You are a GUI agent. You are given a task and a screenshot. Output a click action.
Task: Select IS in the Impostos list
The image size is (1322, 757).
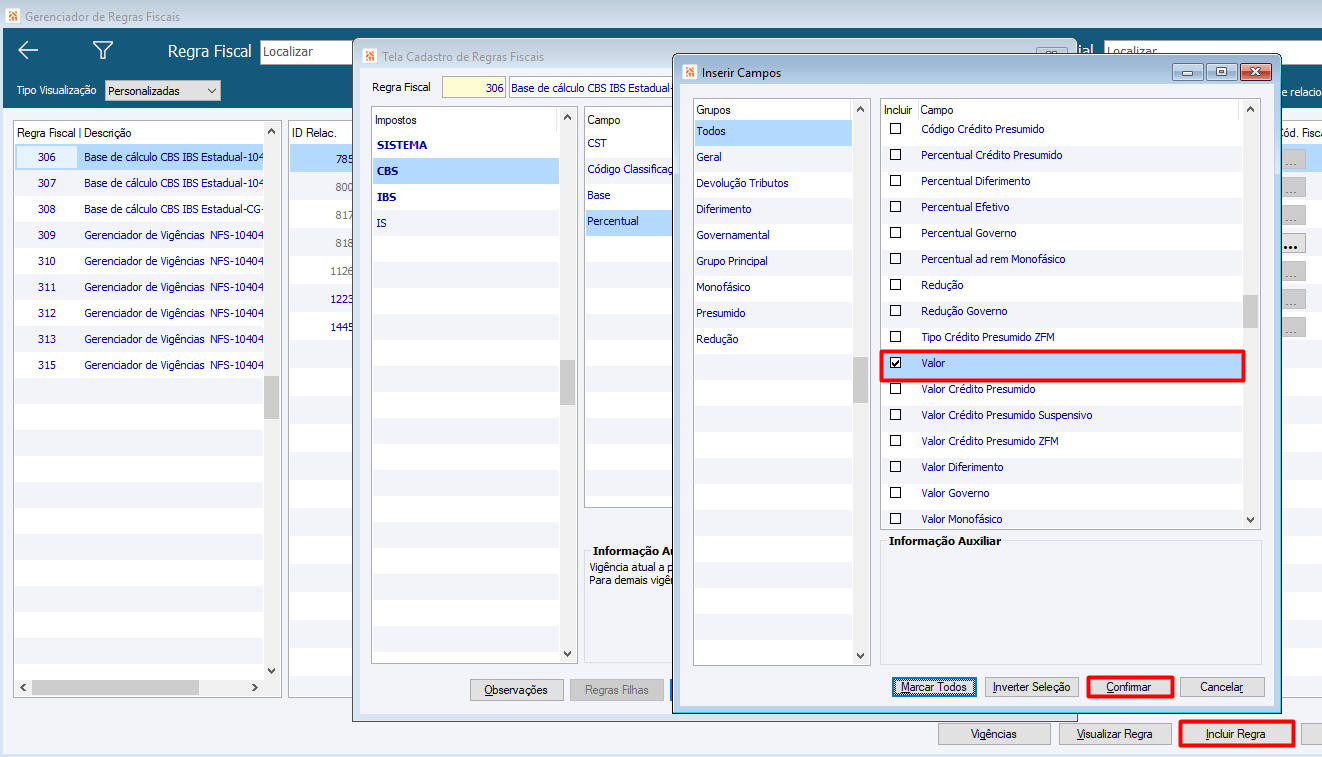click(465, 223)
